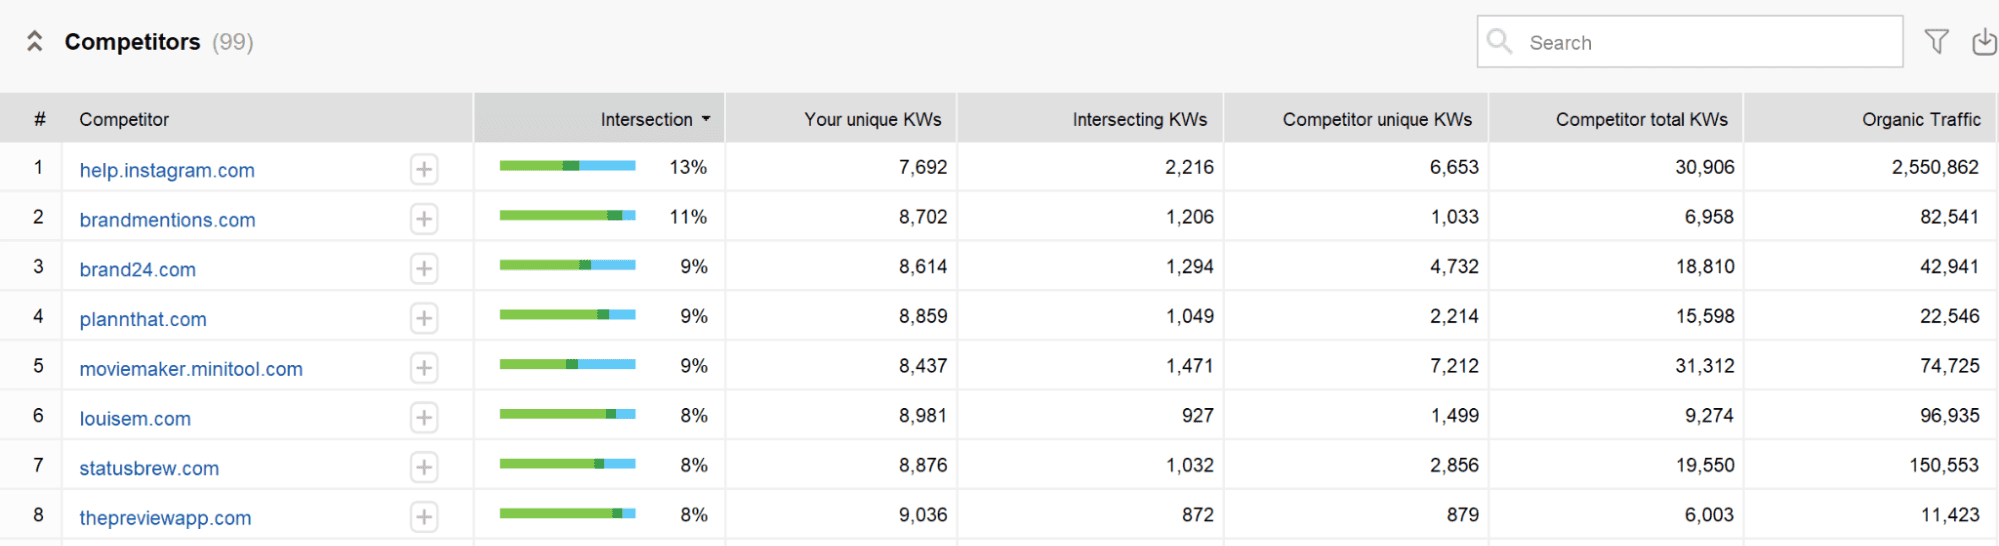Click the # column header
The image size is (1999, 546).
[x=39, y=119]
